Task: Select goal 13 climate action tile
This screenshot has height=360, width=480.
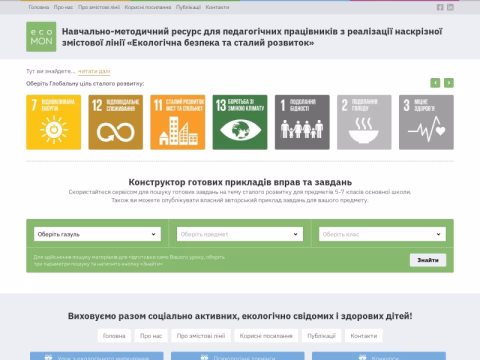Action: pyautogui.click(x=240, y=122)
